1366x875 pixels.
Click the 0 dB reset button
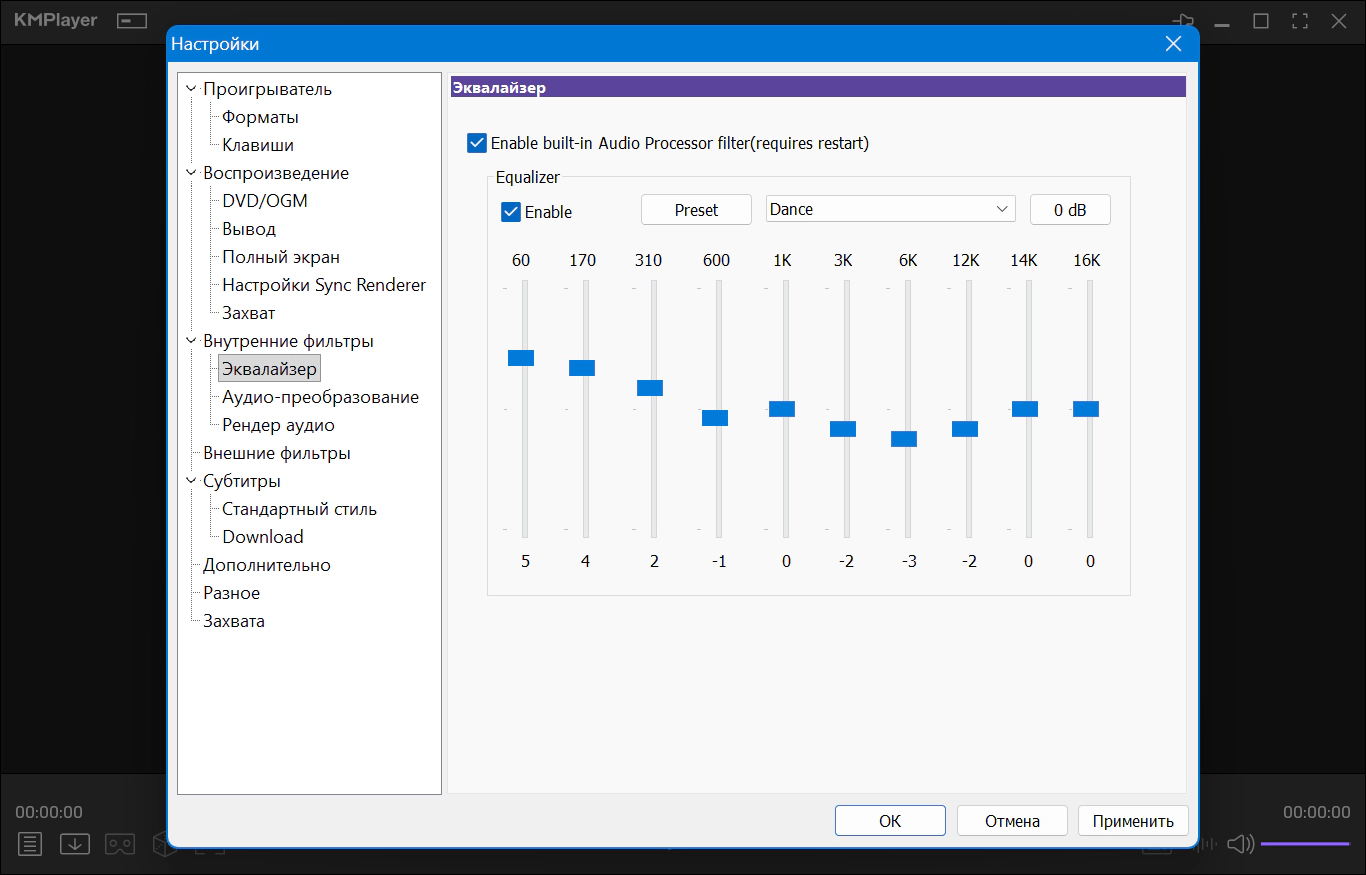pos(1070,210)
